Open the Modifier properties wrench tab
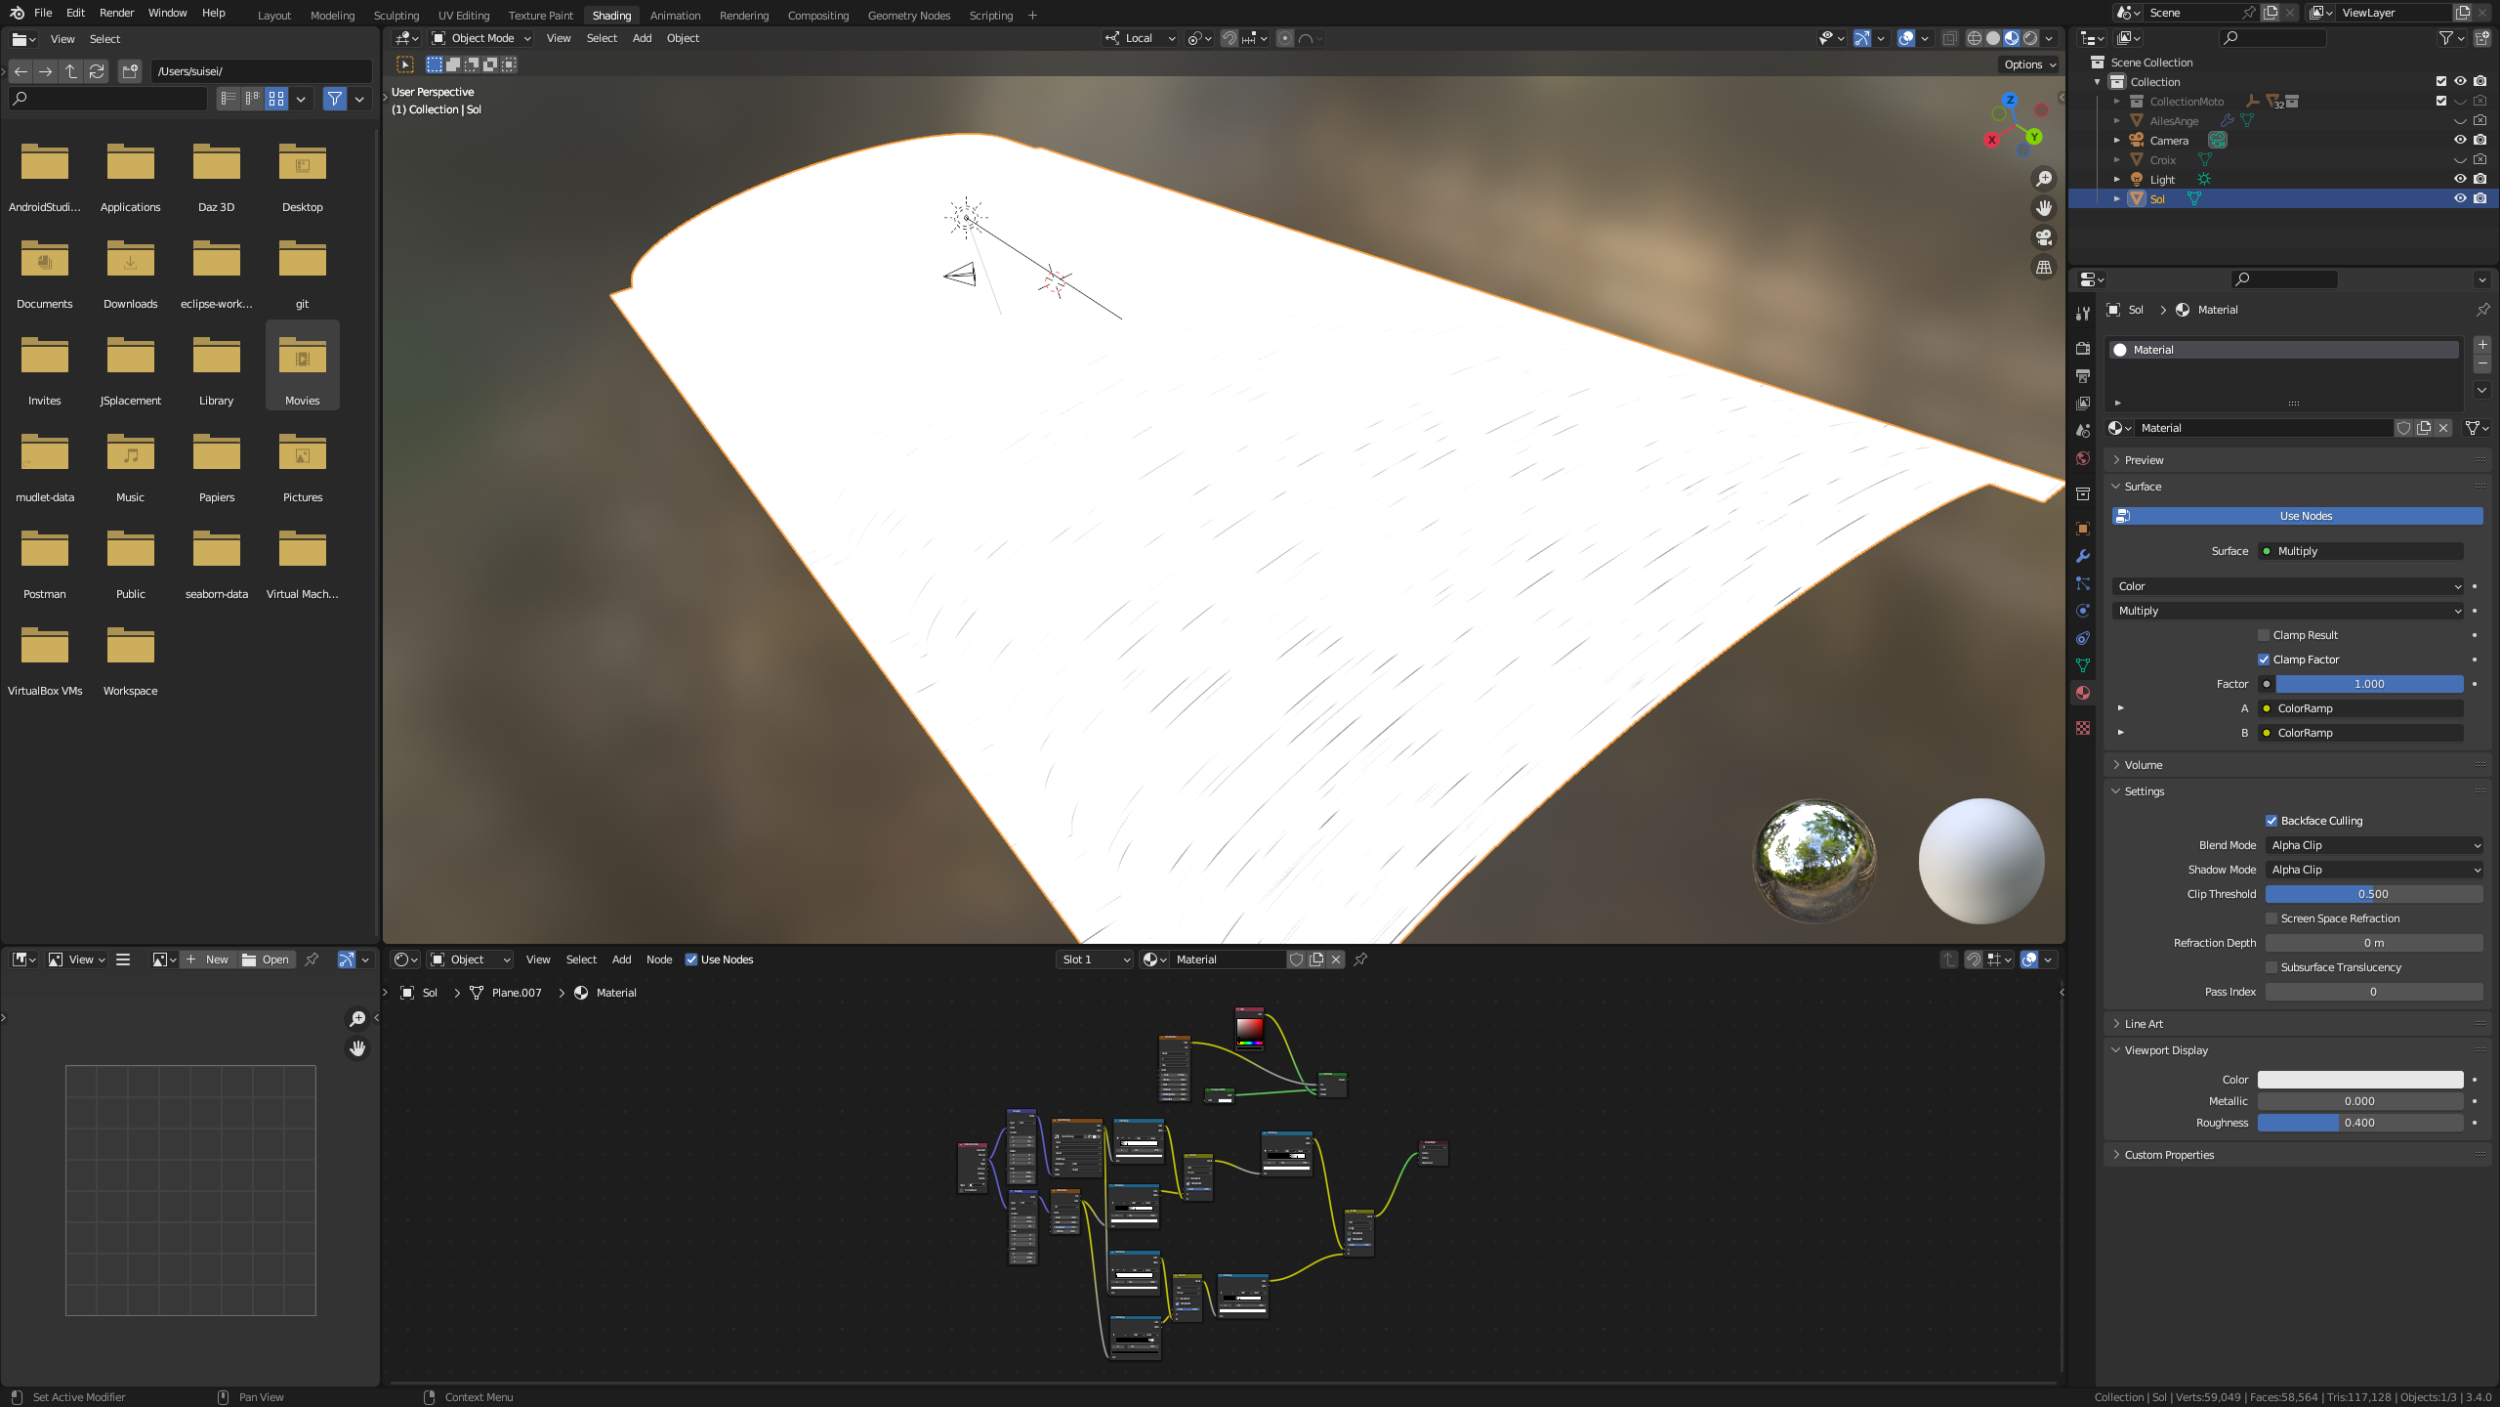 tap(2083, 557)
